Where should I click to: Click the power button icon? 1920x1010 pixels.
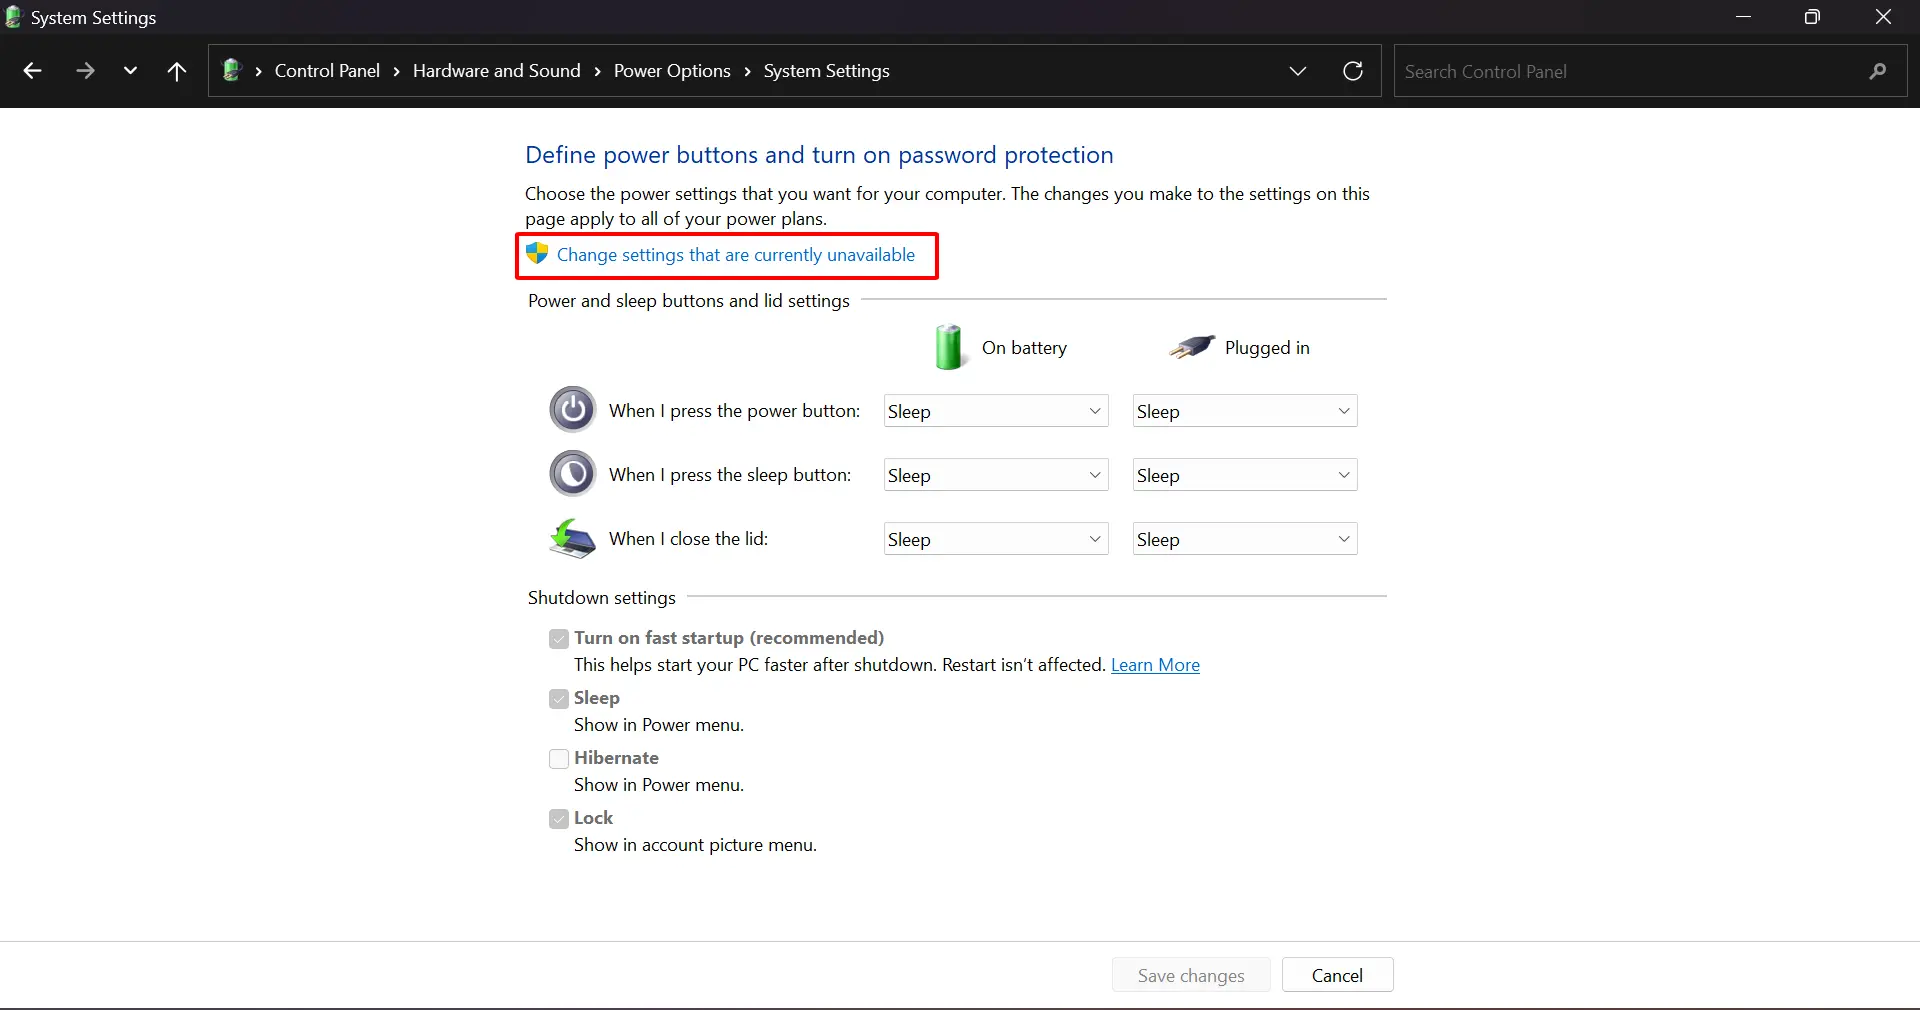tap(573, 410)
